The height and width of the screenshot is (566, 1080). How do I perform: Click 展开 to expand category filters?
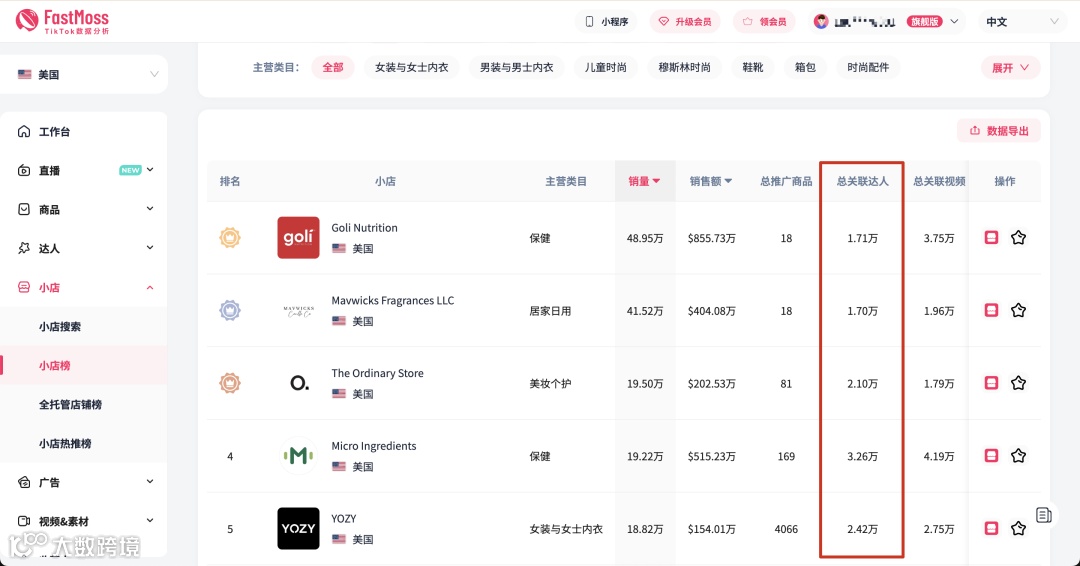pos(1010,67)
